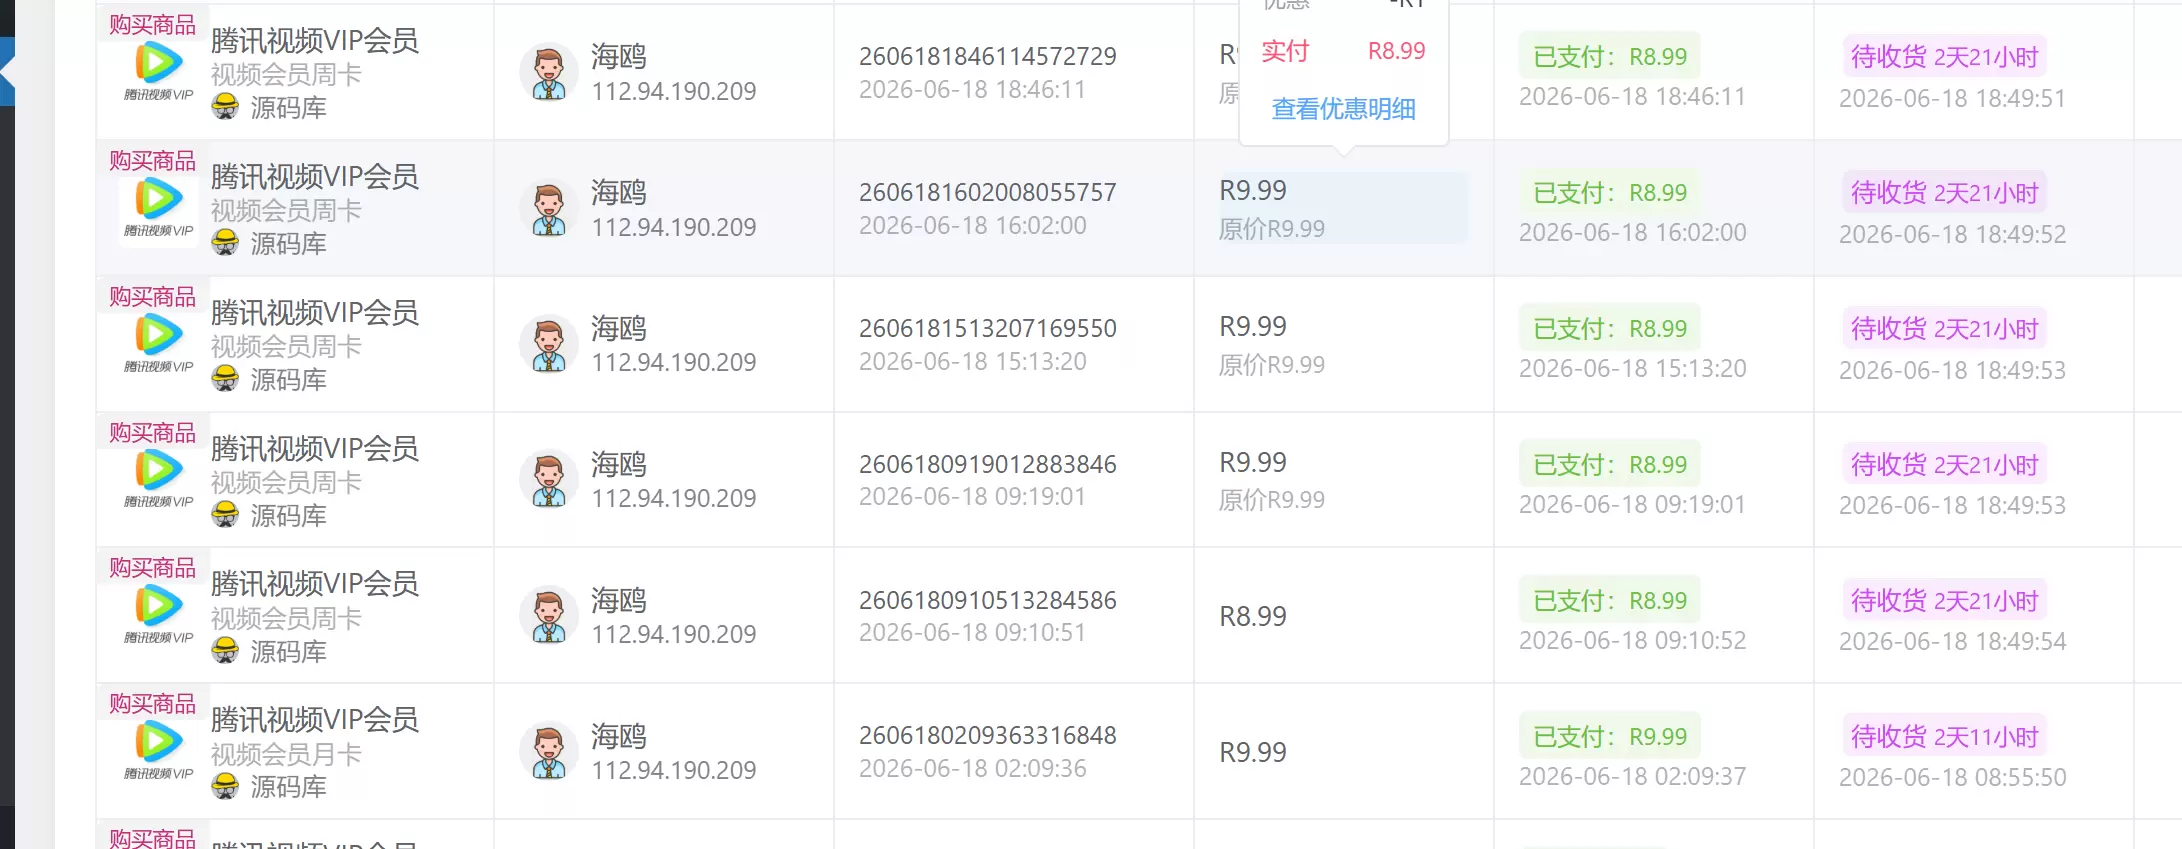Click 已支付 R9.99 payment badge
Screen dimensions: 2182x849
click(1610, 737)
